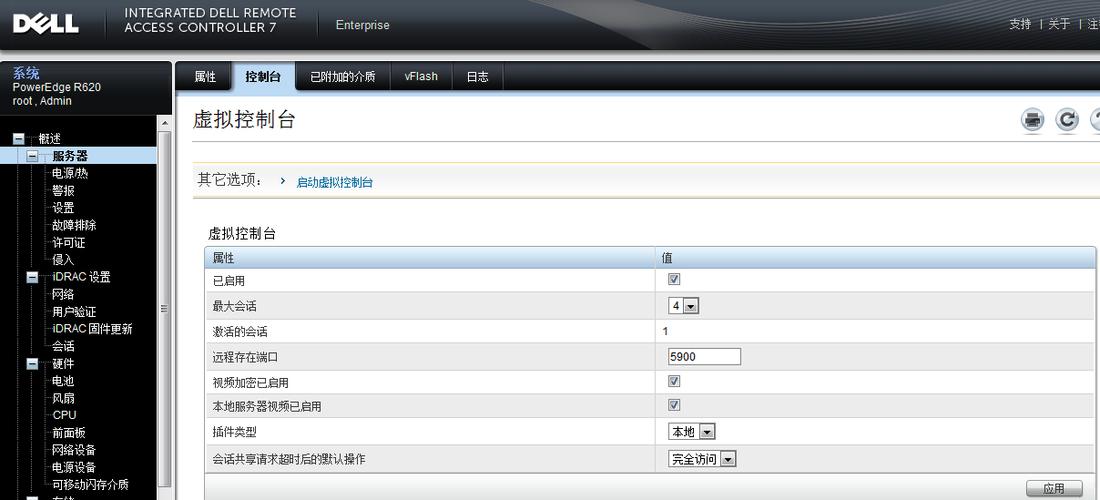Select 服务器 tree label
Image resolution: width=1100 pixels, height=500 pixels.
click(70, 156)
